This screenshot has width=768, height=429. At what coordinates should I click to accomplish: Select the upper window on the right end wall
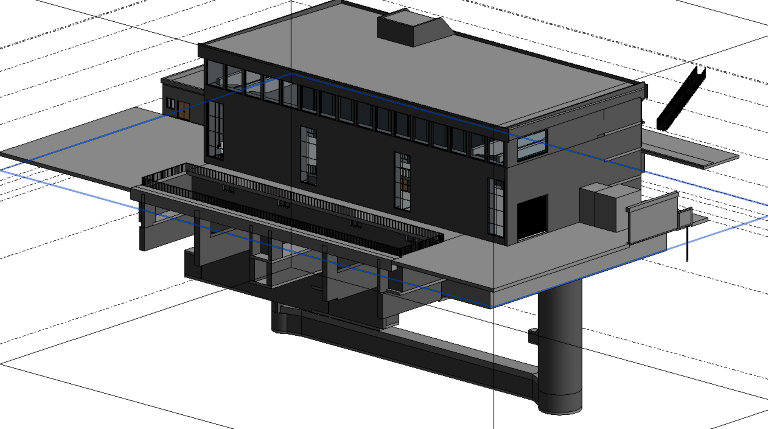coord(531,147)
